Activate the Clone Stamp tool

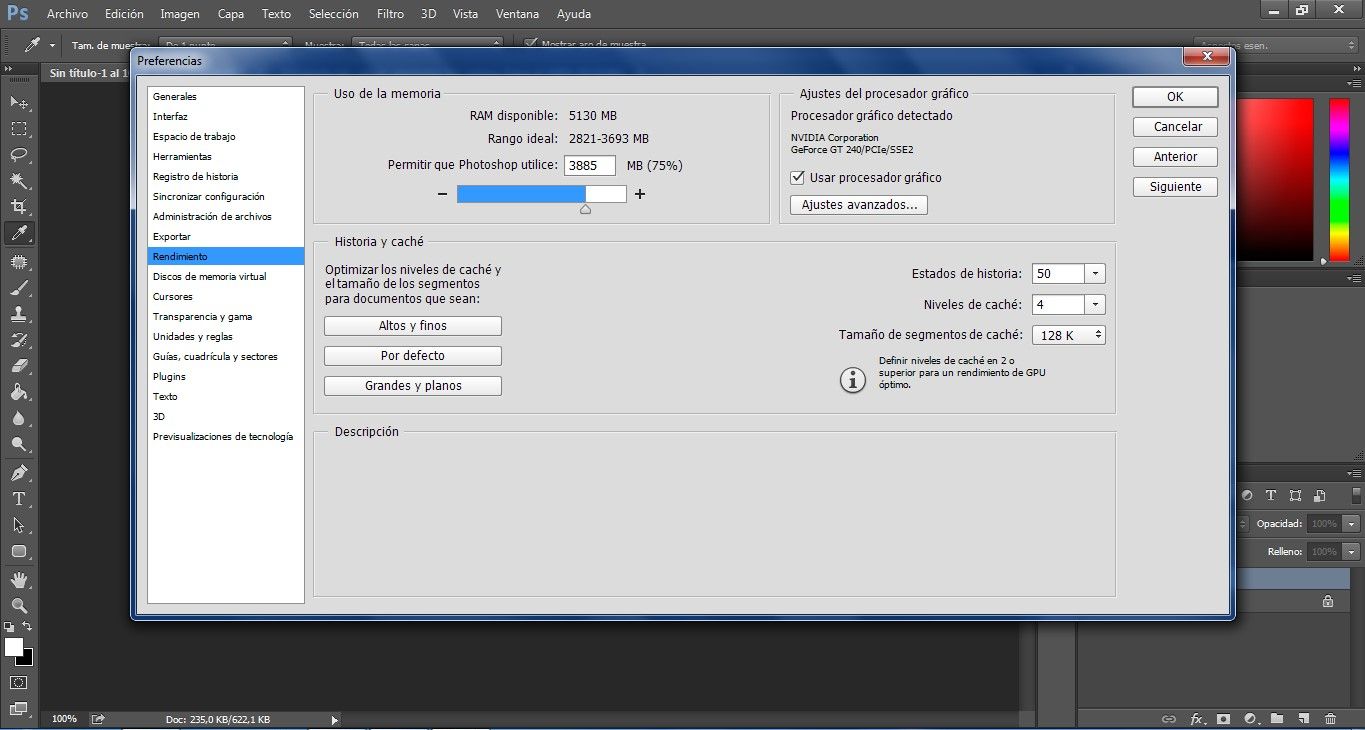[19, 314]
